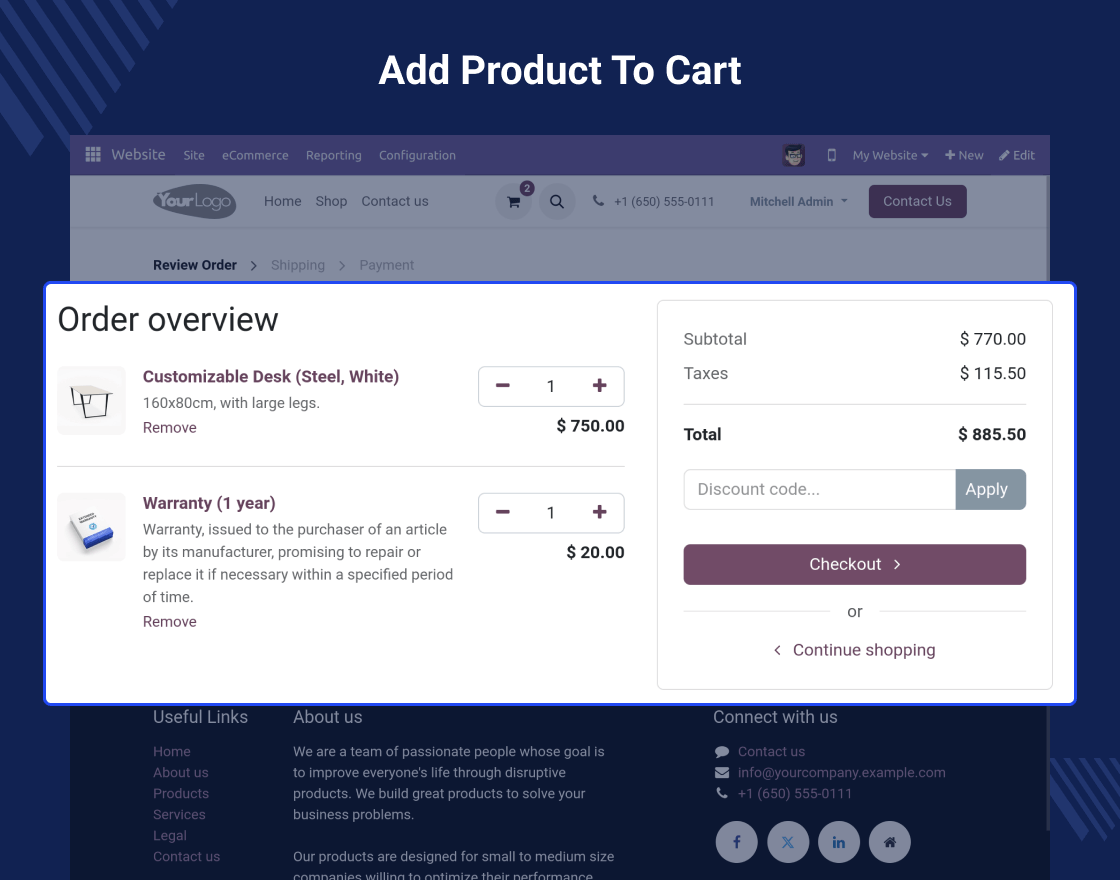
Task: Open footer Contact us link under Useful Links
Action: click(186, 856)
